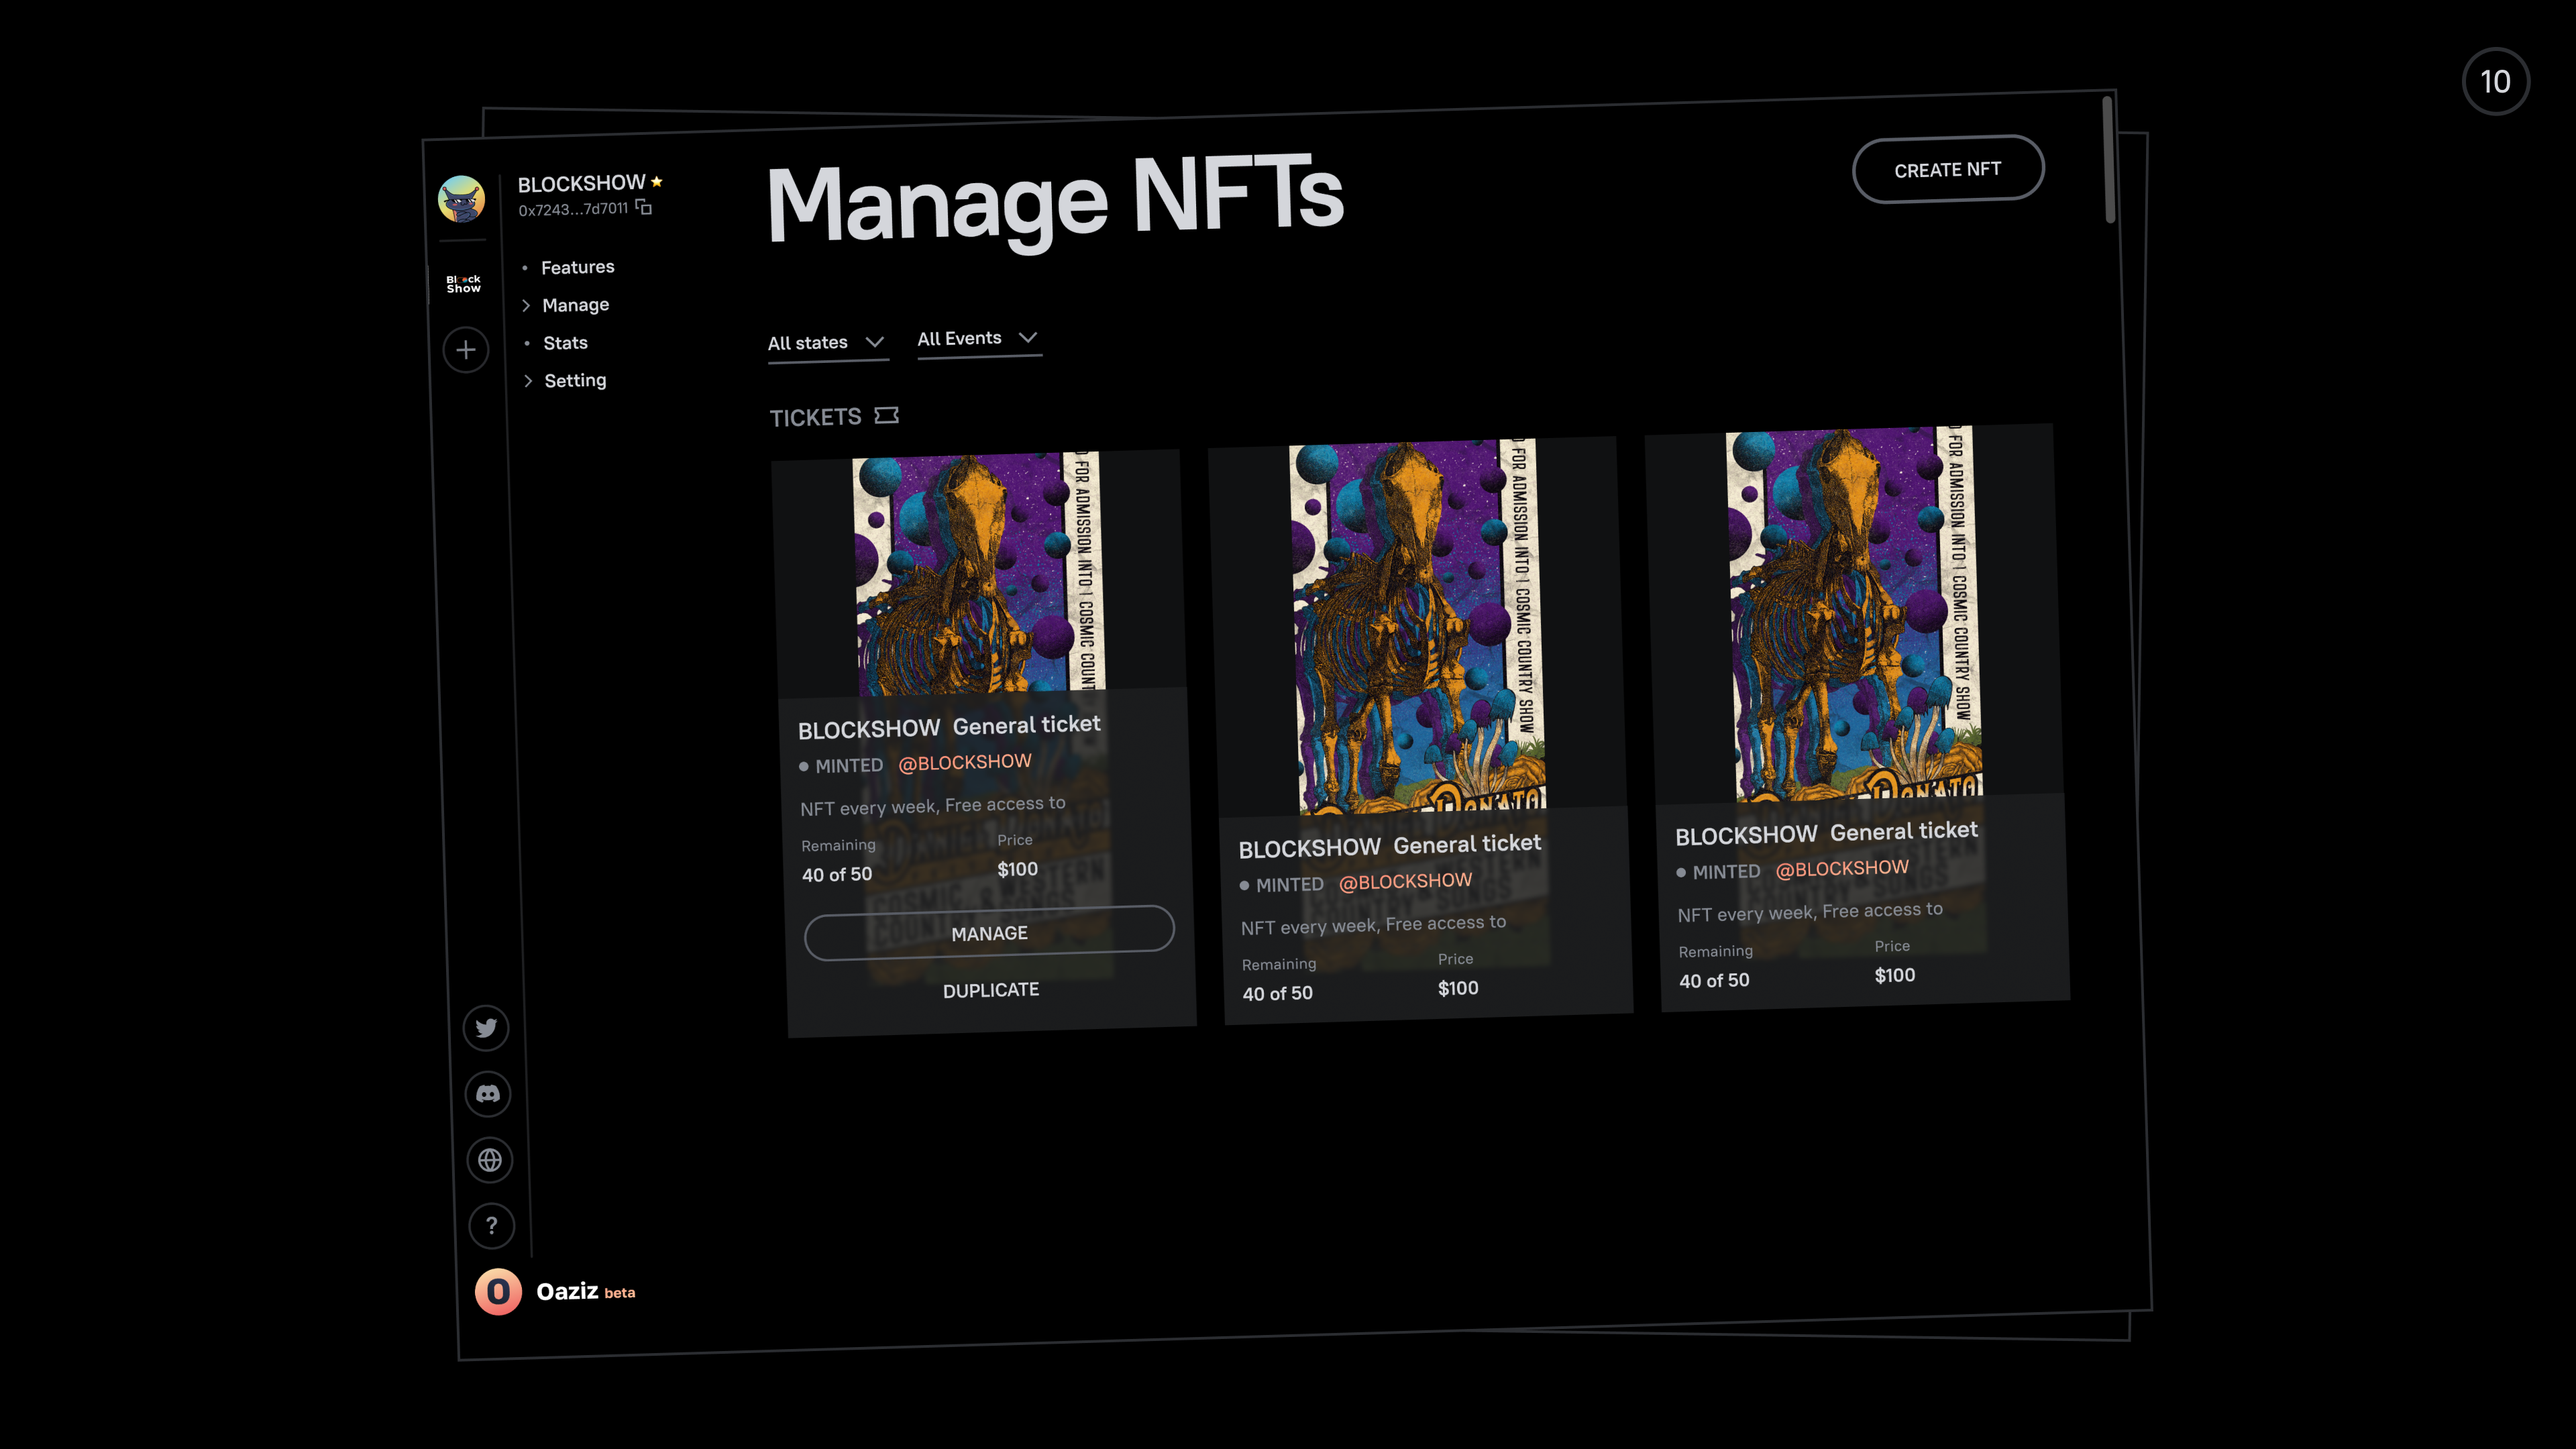Click the CREATE NFT button

coord(1948,169)
